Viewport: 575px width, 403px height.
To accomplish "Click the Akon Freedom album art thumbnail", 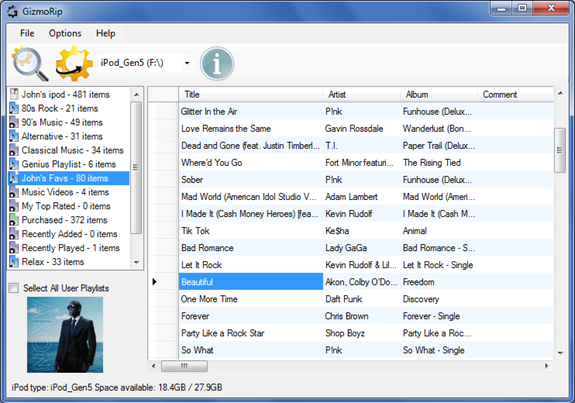I will tap(65, 335).
